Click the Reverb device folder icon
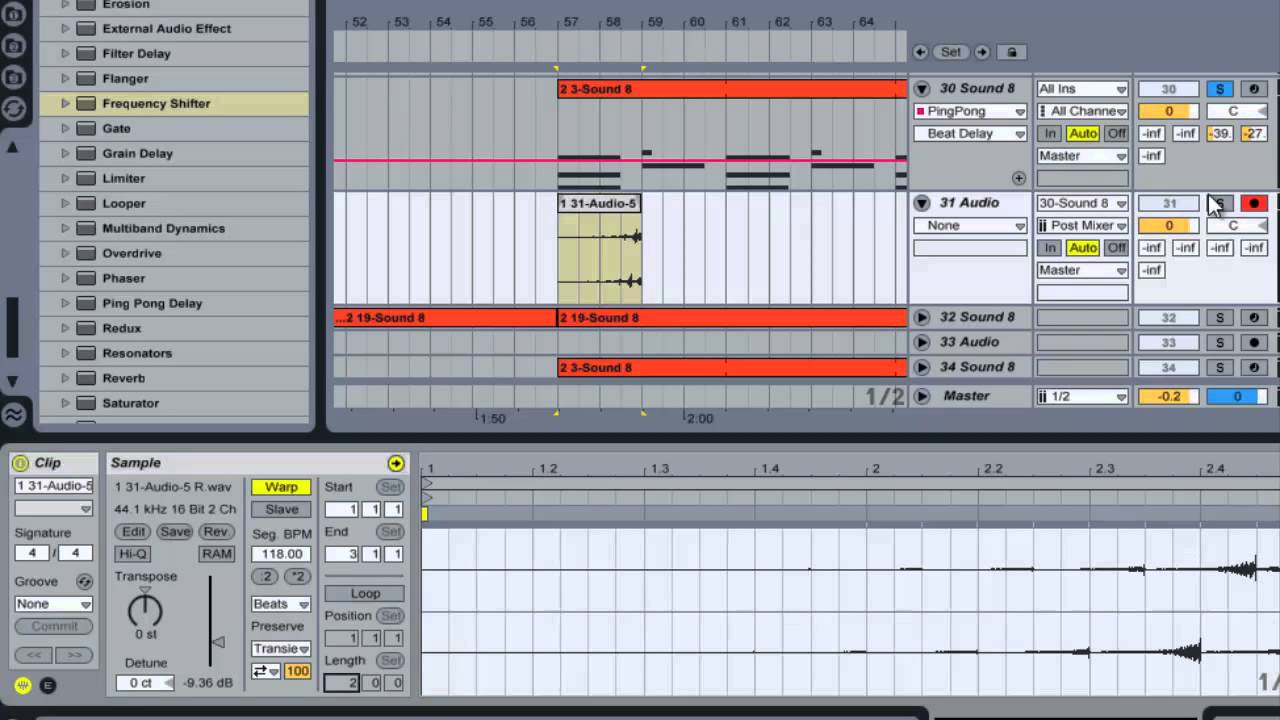1280x720 pixels. (x=86, y=378)
